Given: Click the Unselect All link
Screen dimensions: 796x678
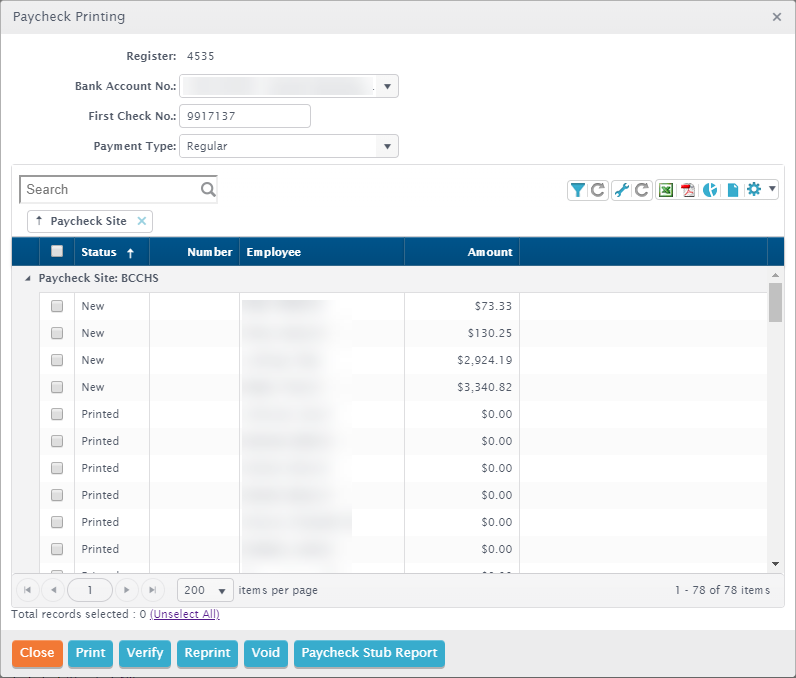Looking at the screenshot, I should coord(184,614).
